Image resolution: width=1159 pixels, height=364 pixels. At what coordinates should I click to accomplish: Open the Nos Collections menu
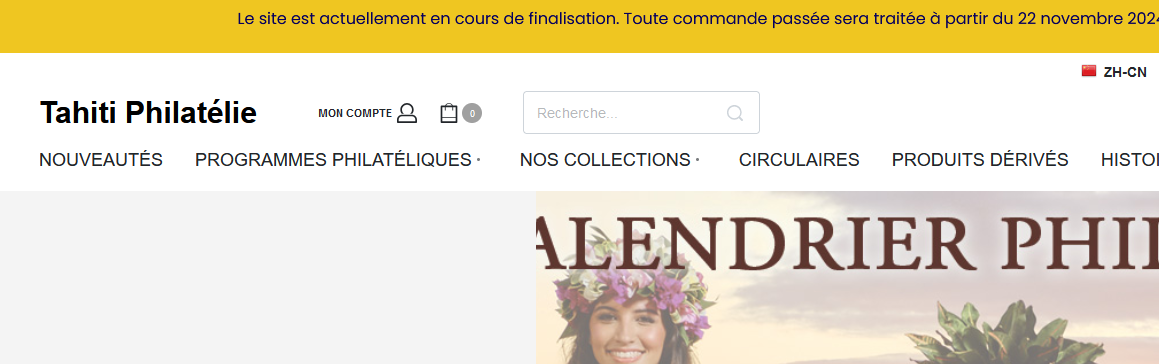605,160
